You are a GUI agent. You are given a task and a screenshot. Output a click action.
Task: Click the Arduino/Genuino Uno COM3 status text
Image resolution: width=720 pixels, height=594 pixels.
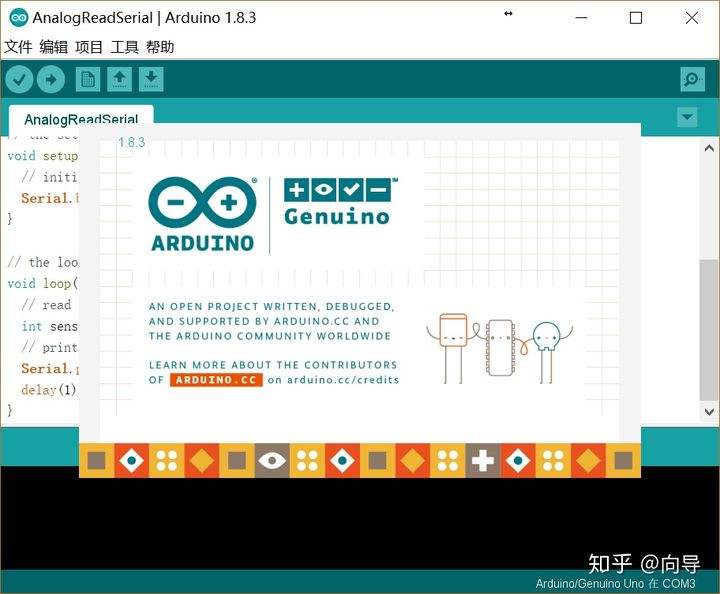pyautogui.click(x=615, y=583)
